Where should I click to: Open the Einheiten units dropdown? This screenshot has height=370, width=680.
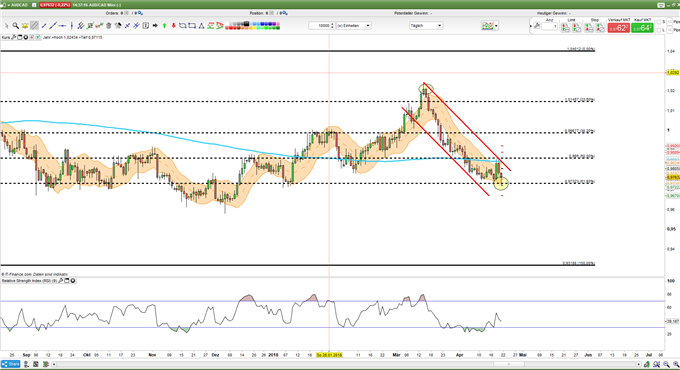click(354, 26)
